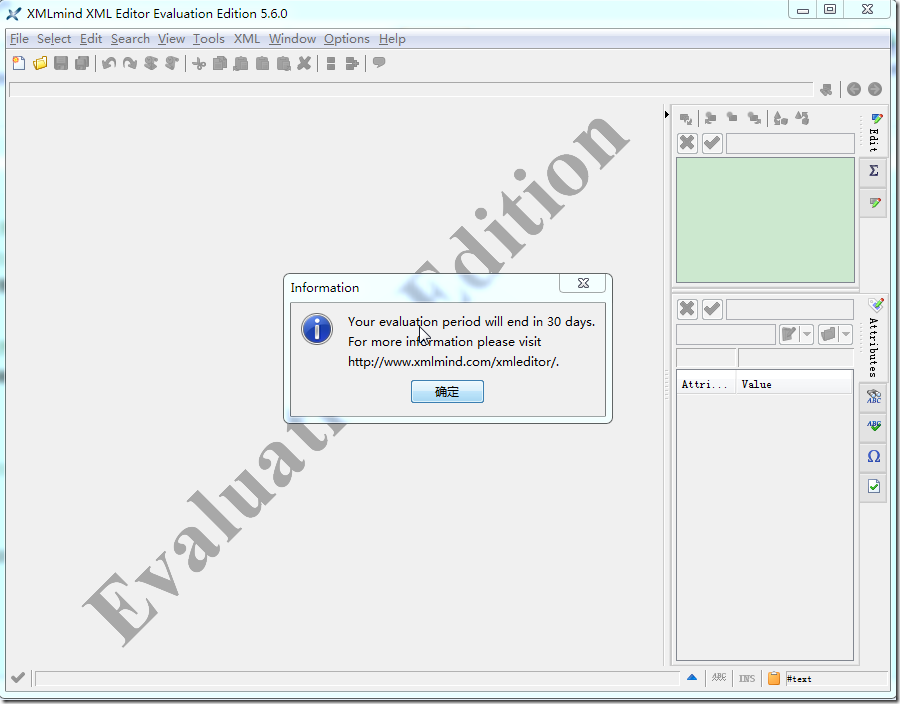
Task: Click the Insert After icon in Edit panel
Action: [x=754, y=118]
